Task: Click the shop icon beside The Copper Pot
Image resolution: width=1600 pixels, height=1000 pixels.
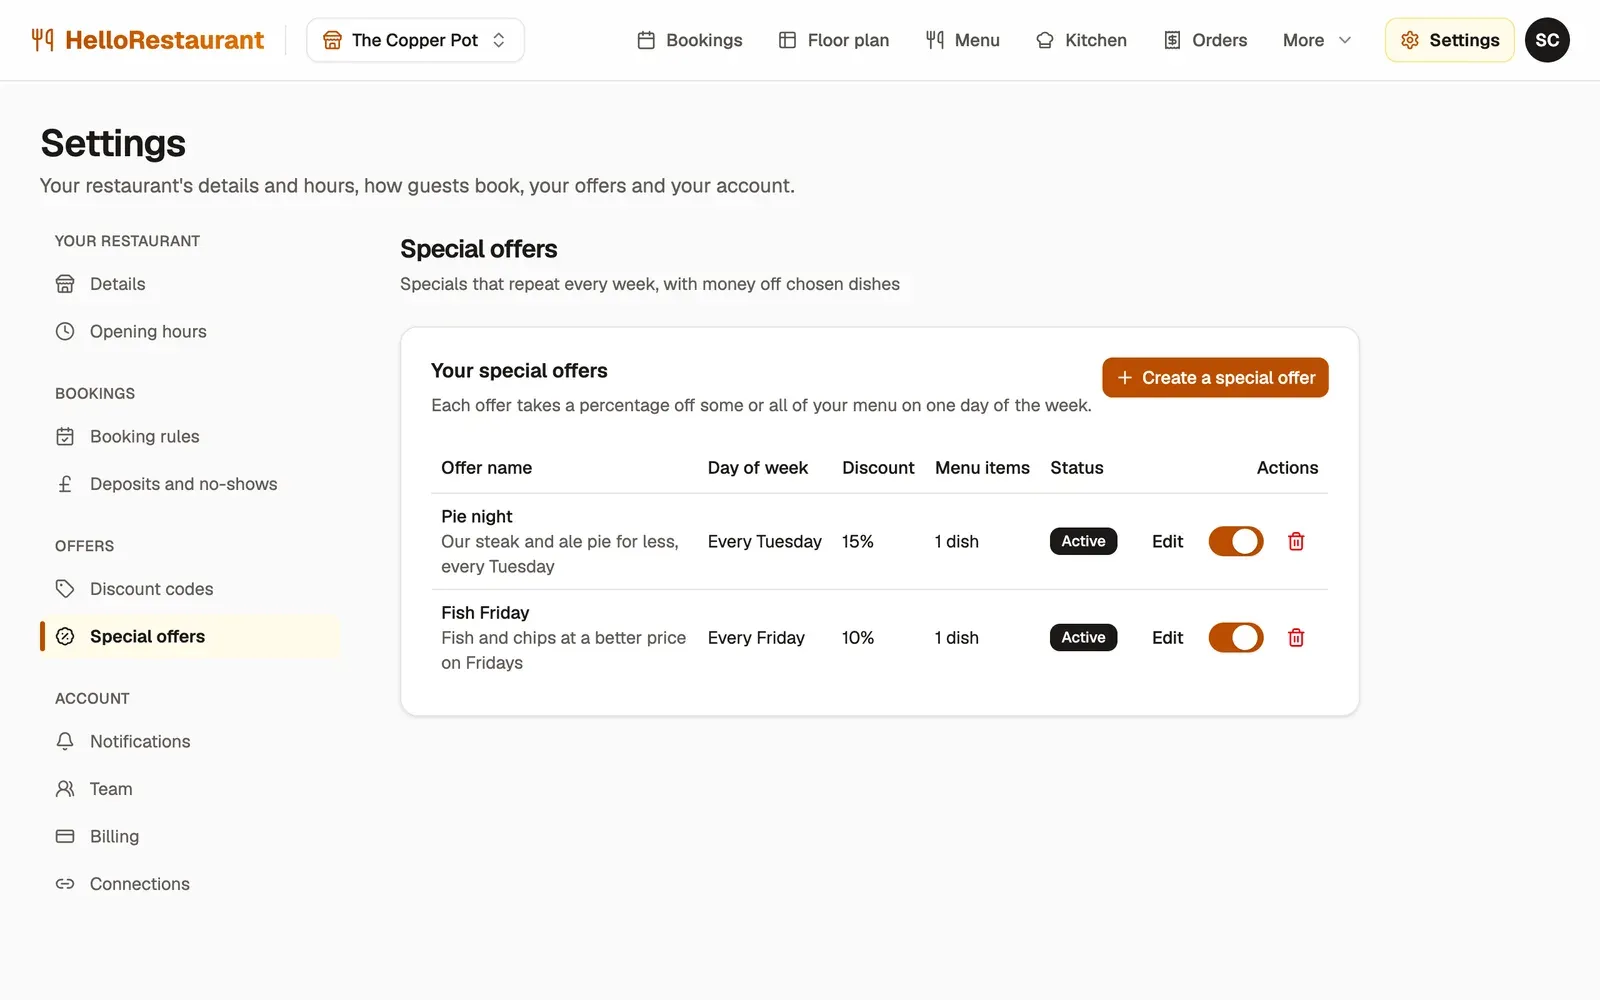Action: [x=332, y=40]
